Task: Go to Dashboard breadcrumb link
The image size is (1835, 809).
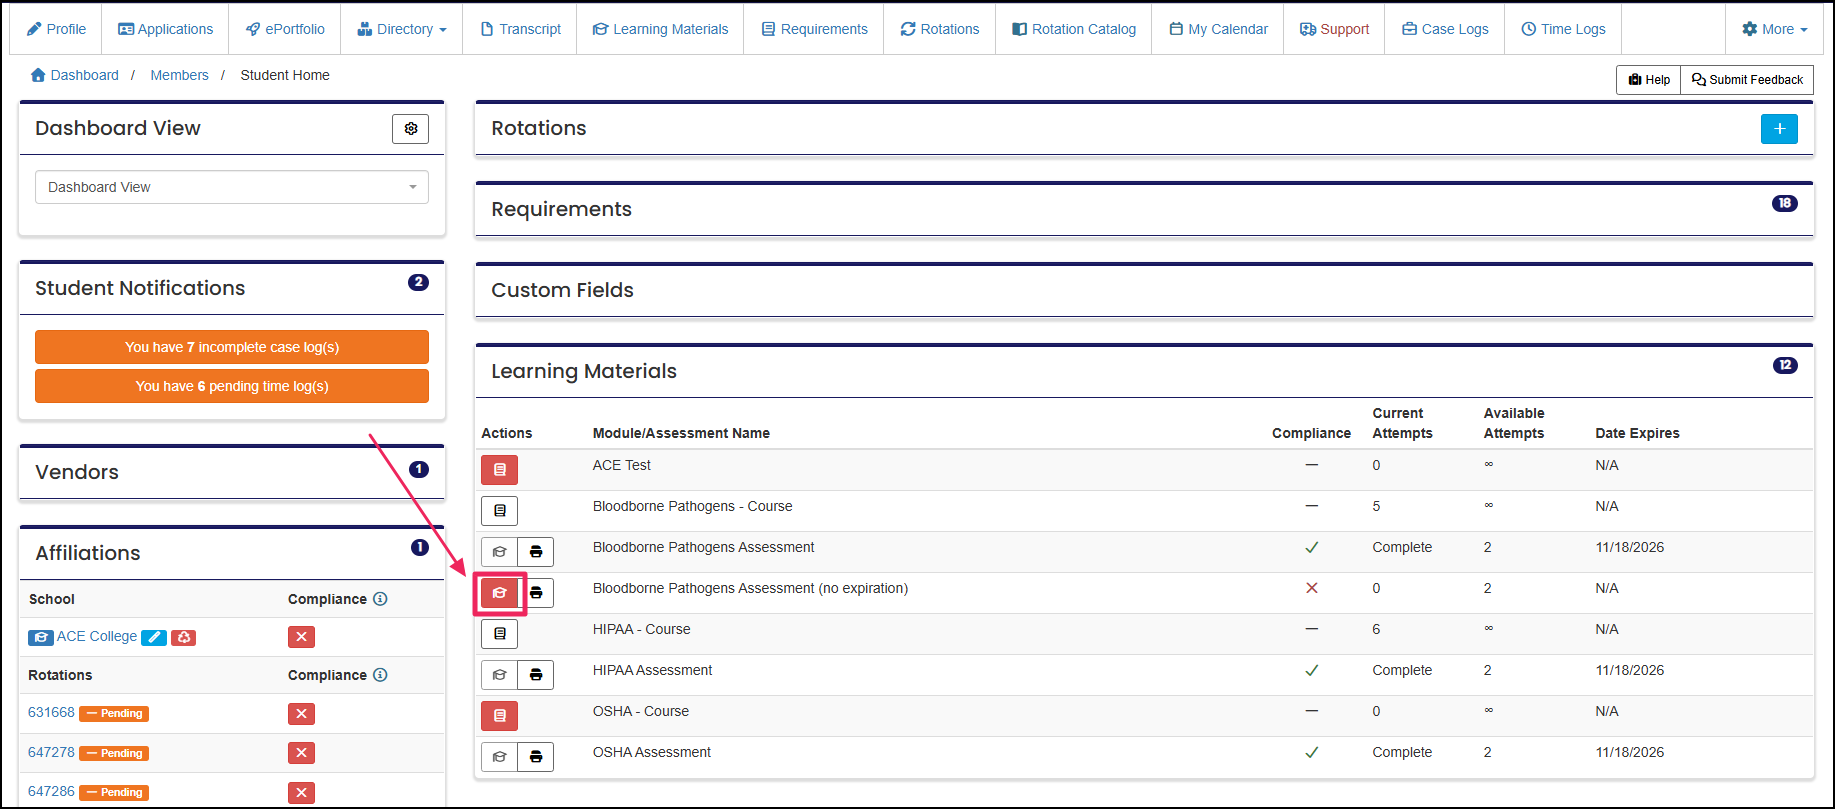Action: pos(75,75)
